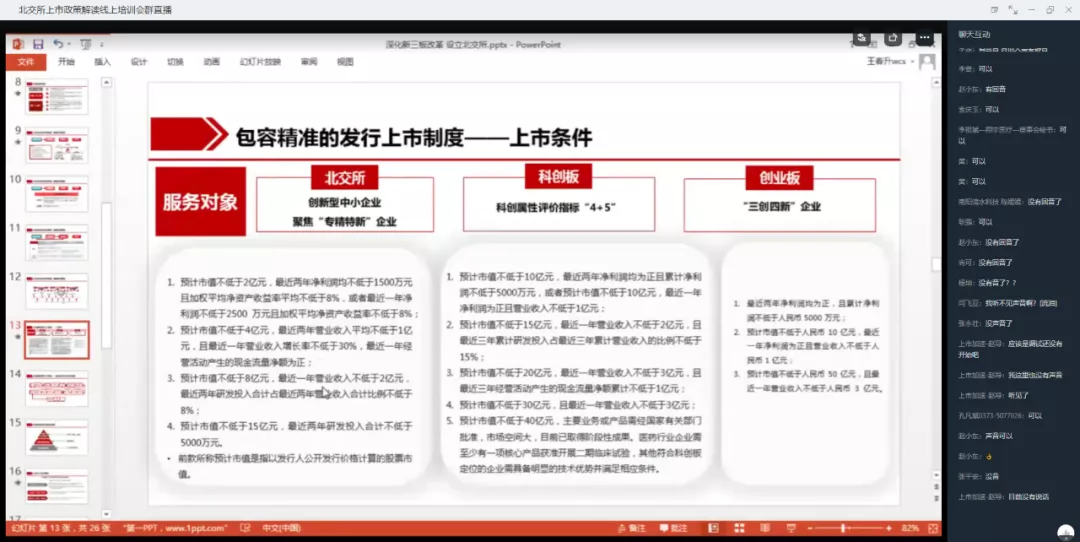The image size is (1080, 542).
Task: Switch to the 插入 ribbon tab
Action: (x=102, y=62)
